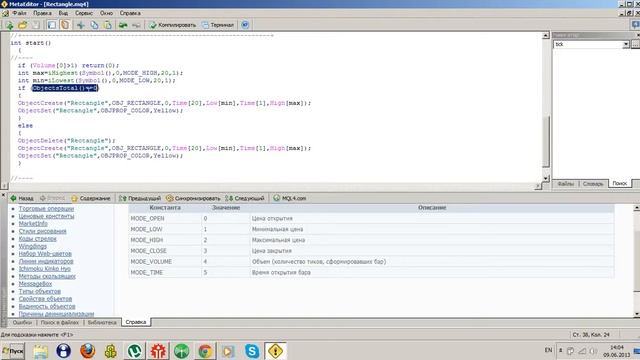Click the MODE_HIGH table cell

tap(164, 240)
